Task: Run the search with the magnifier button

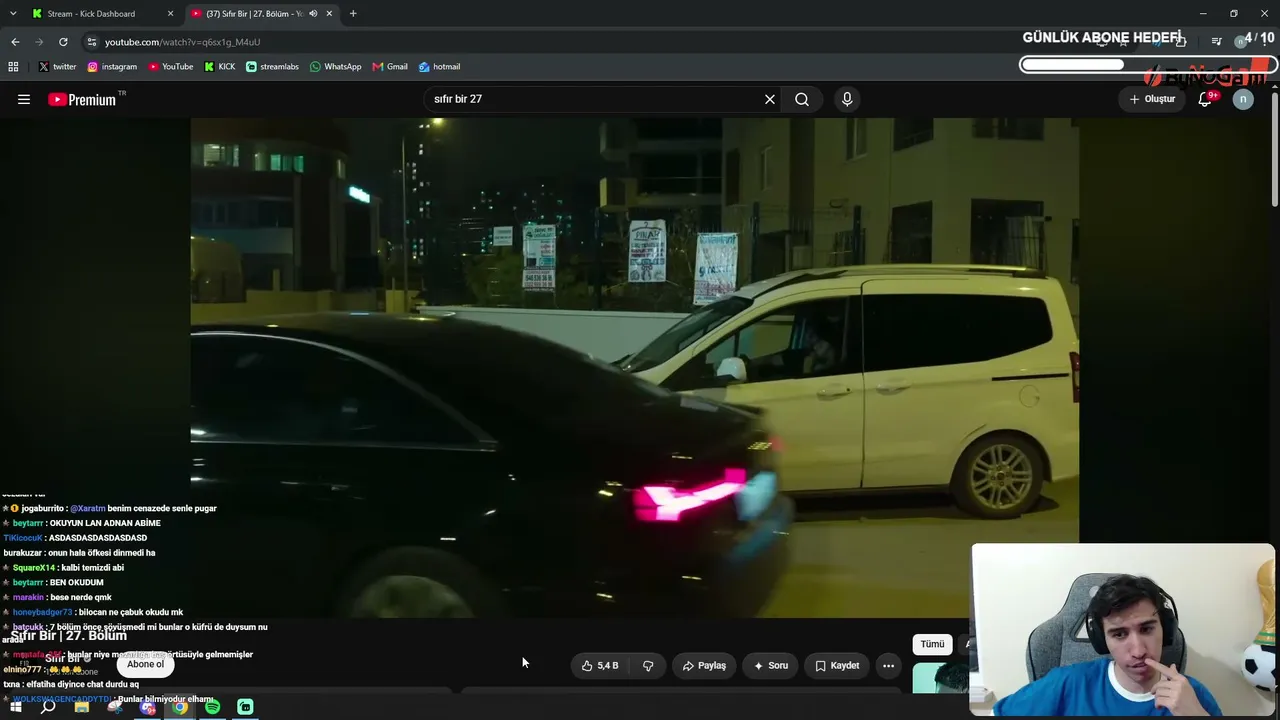Action: pos(802,99)
